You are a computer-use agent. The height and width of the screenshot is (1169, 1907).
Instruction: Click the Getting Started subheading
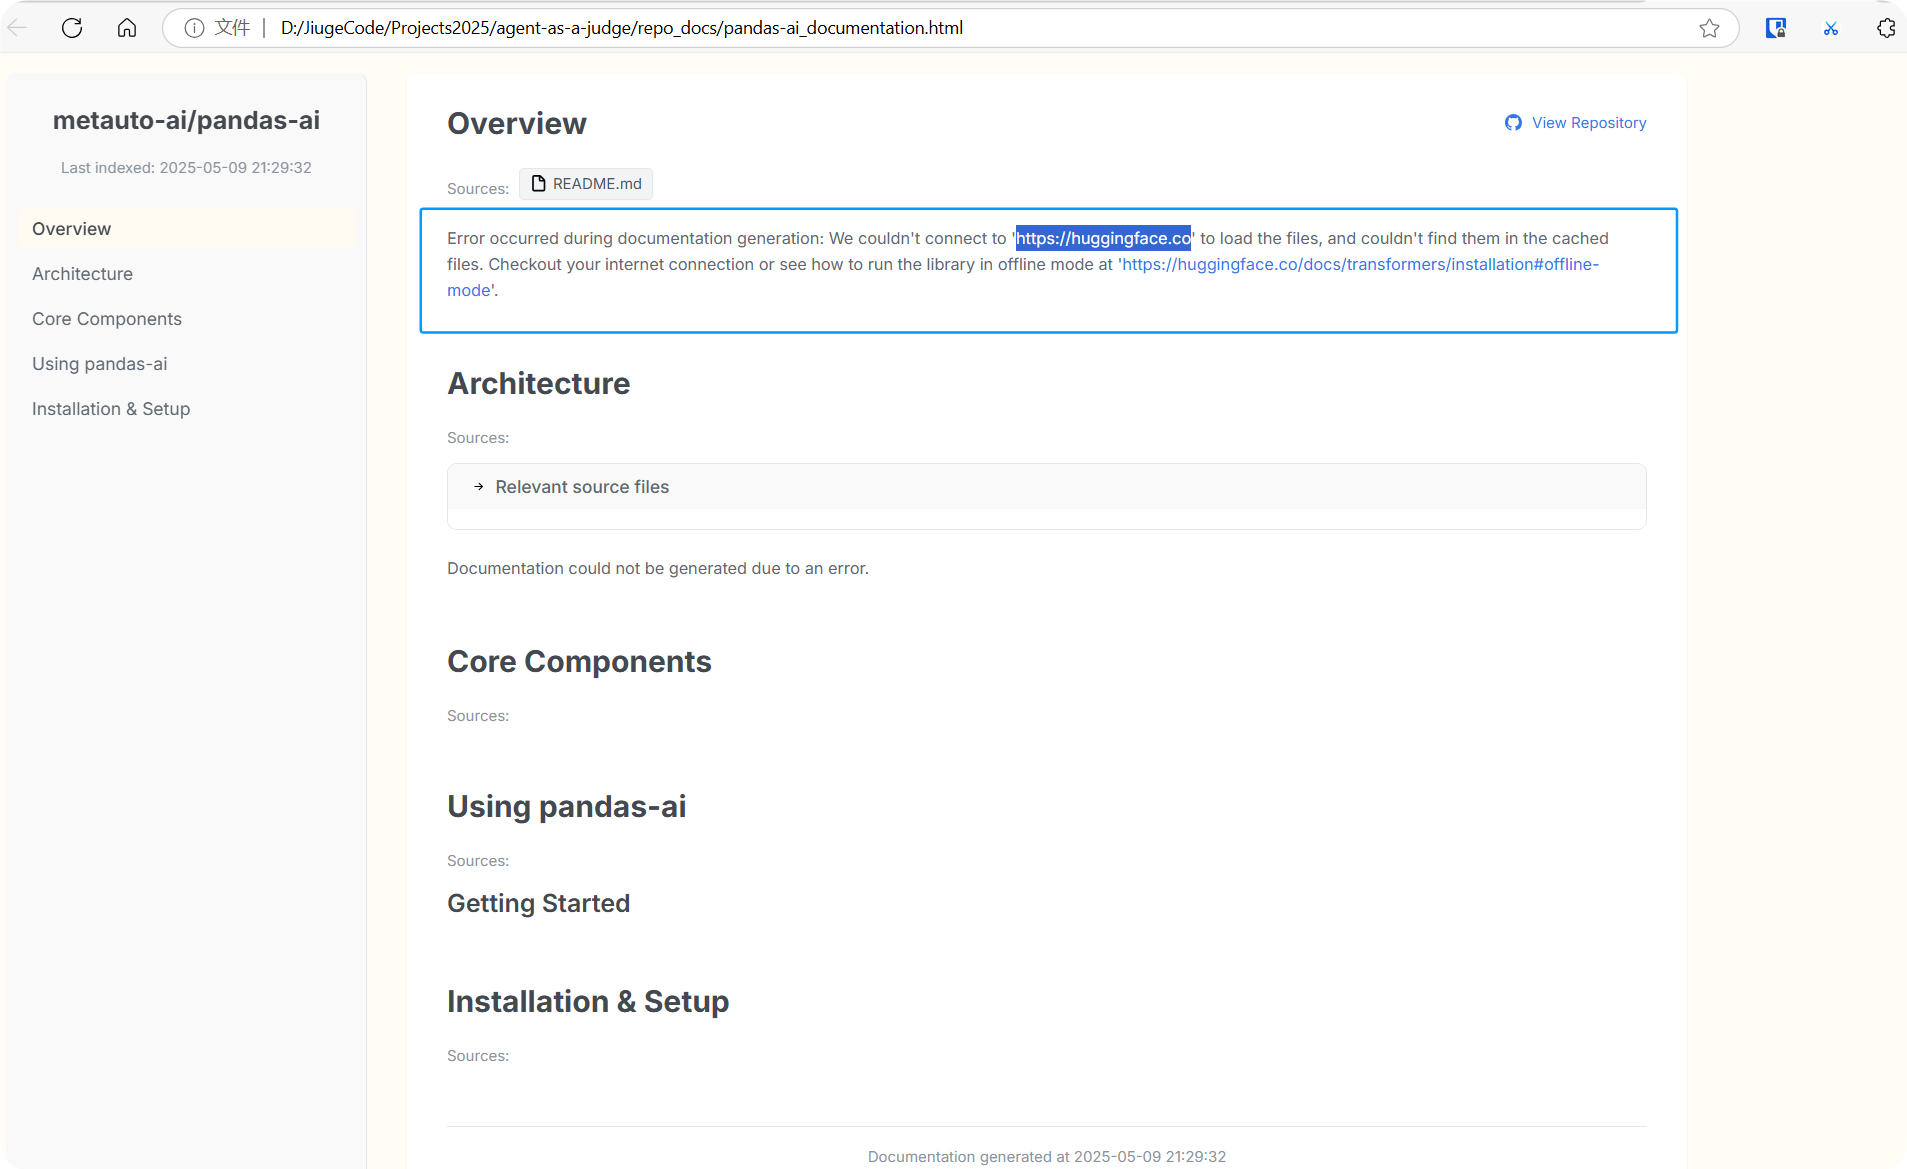(x=538, y=903)
